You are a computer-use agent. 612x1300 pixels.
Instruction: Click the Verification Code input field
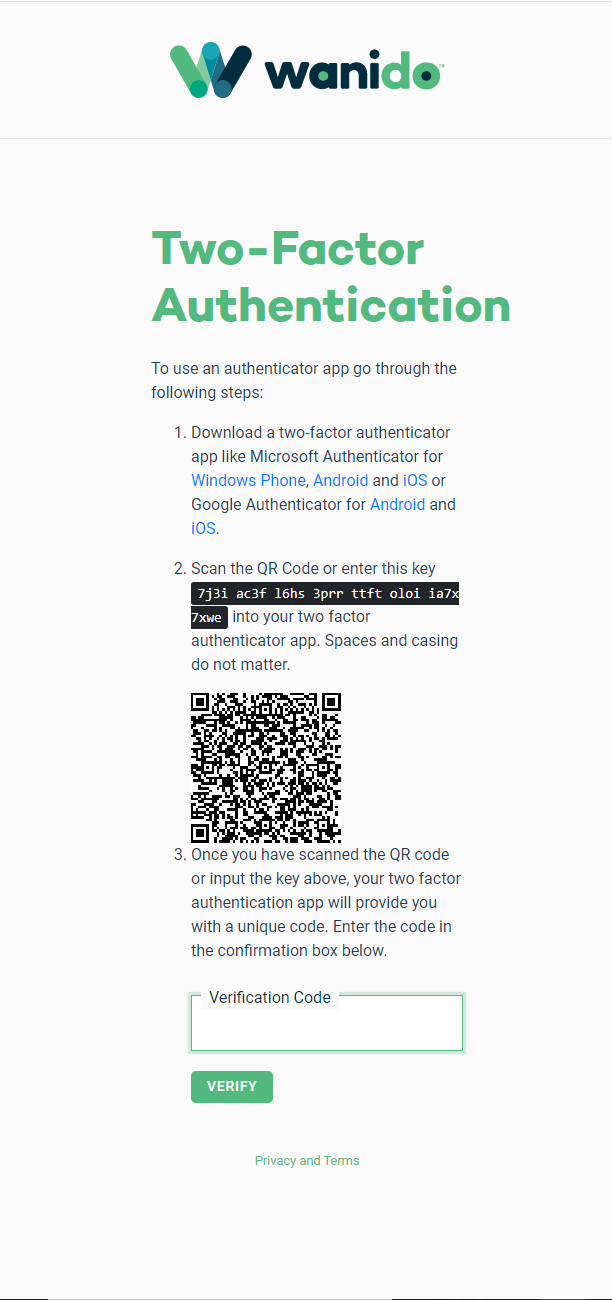coord(327,1023)
